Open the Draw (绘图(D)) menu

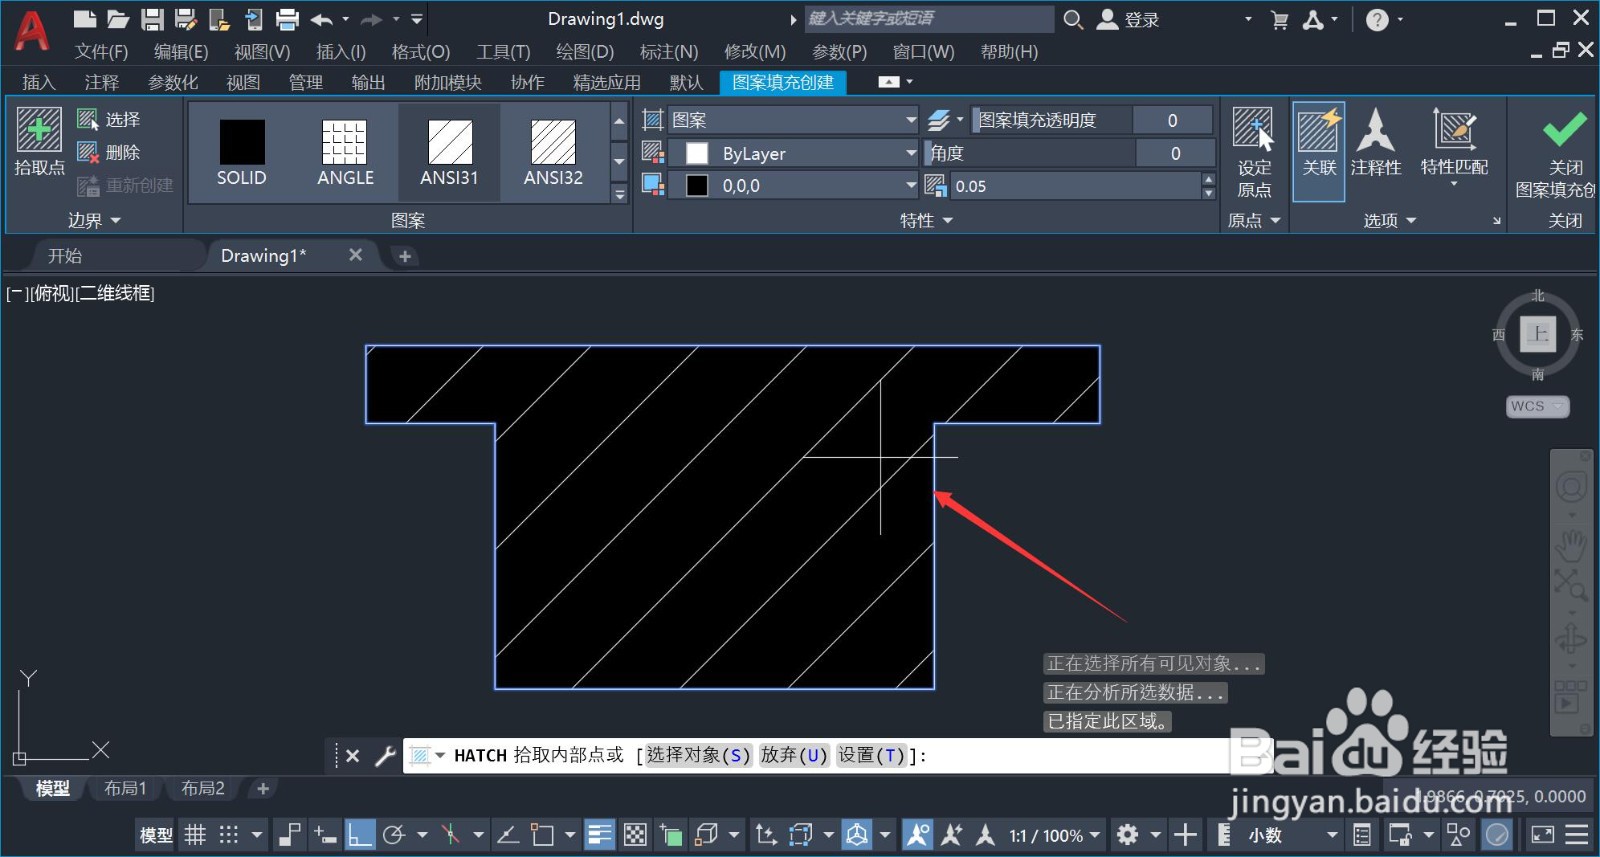coord(584,52)
